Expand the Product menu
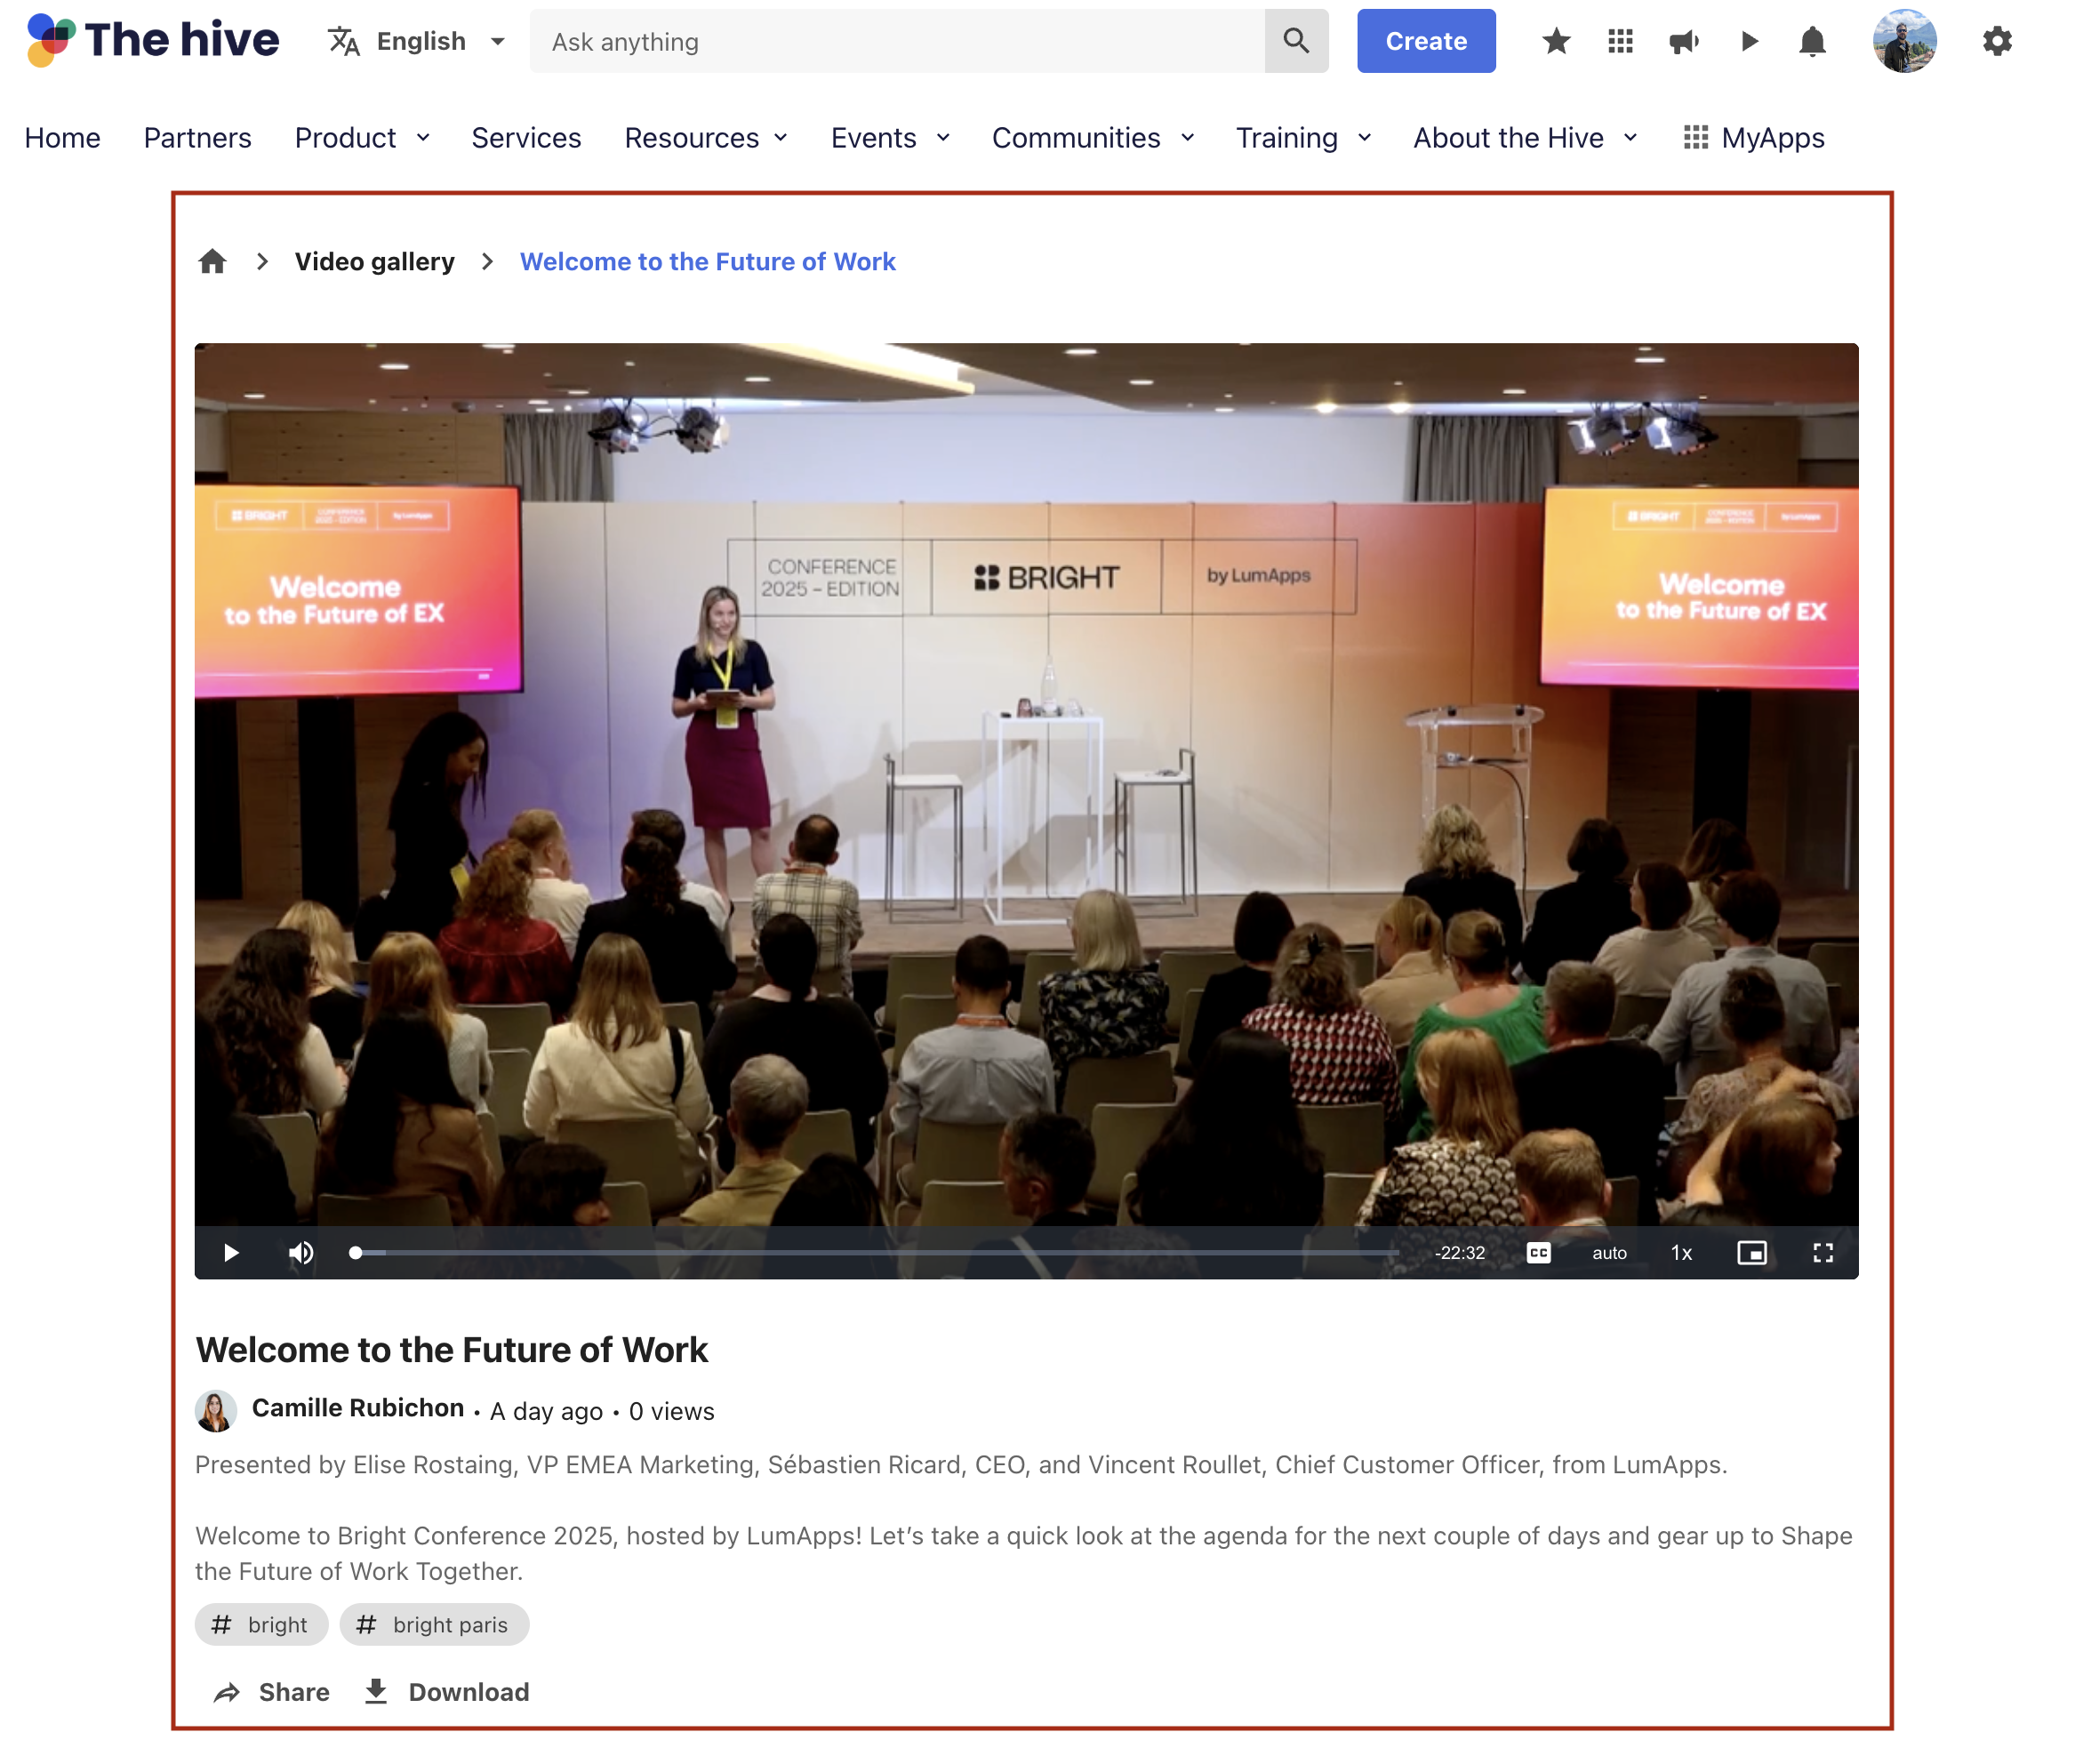Viewport: 2075px width, 1764px height. [362, 137]
